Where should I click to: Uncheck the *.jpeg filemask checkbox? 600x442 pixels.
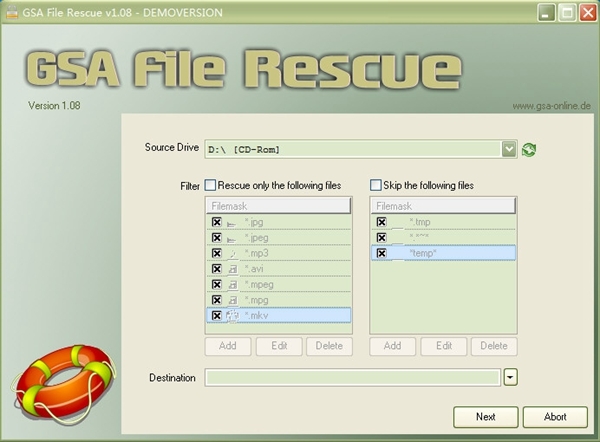click(217, 238)
